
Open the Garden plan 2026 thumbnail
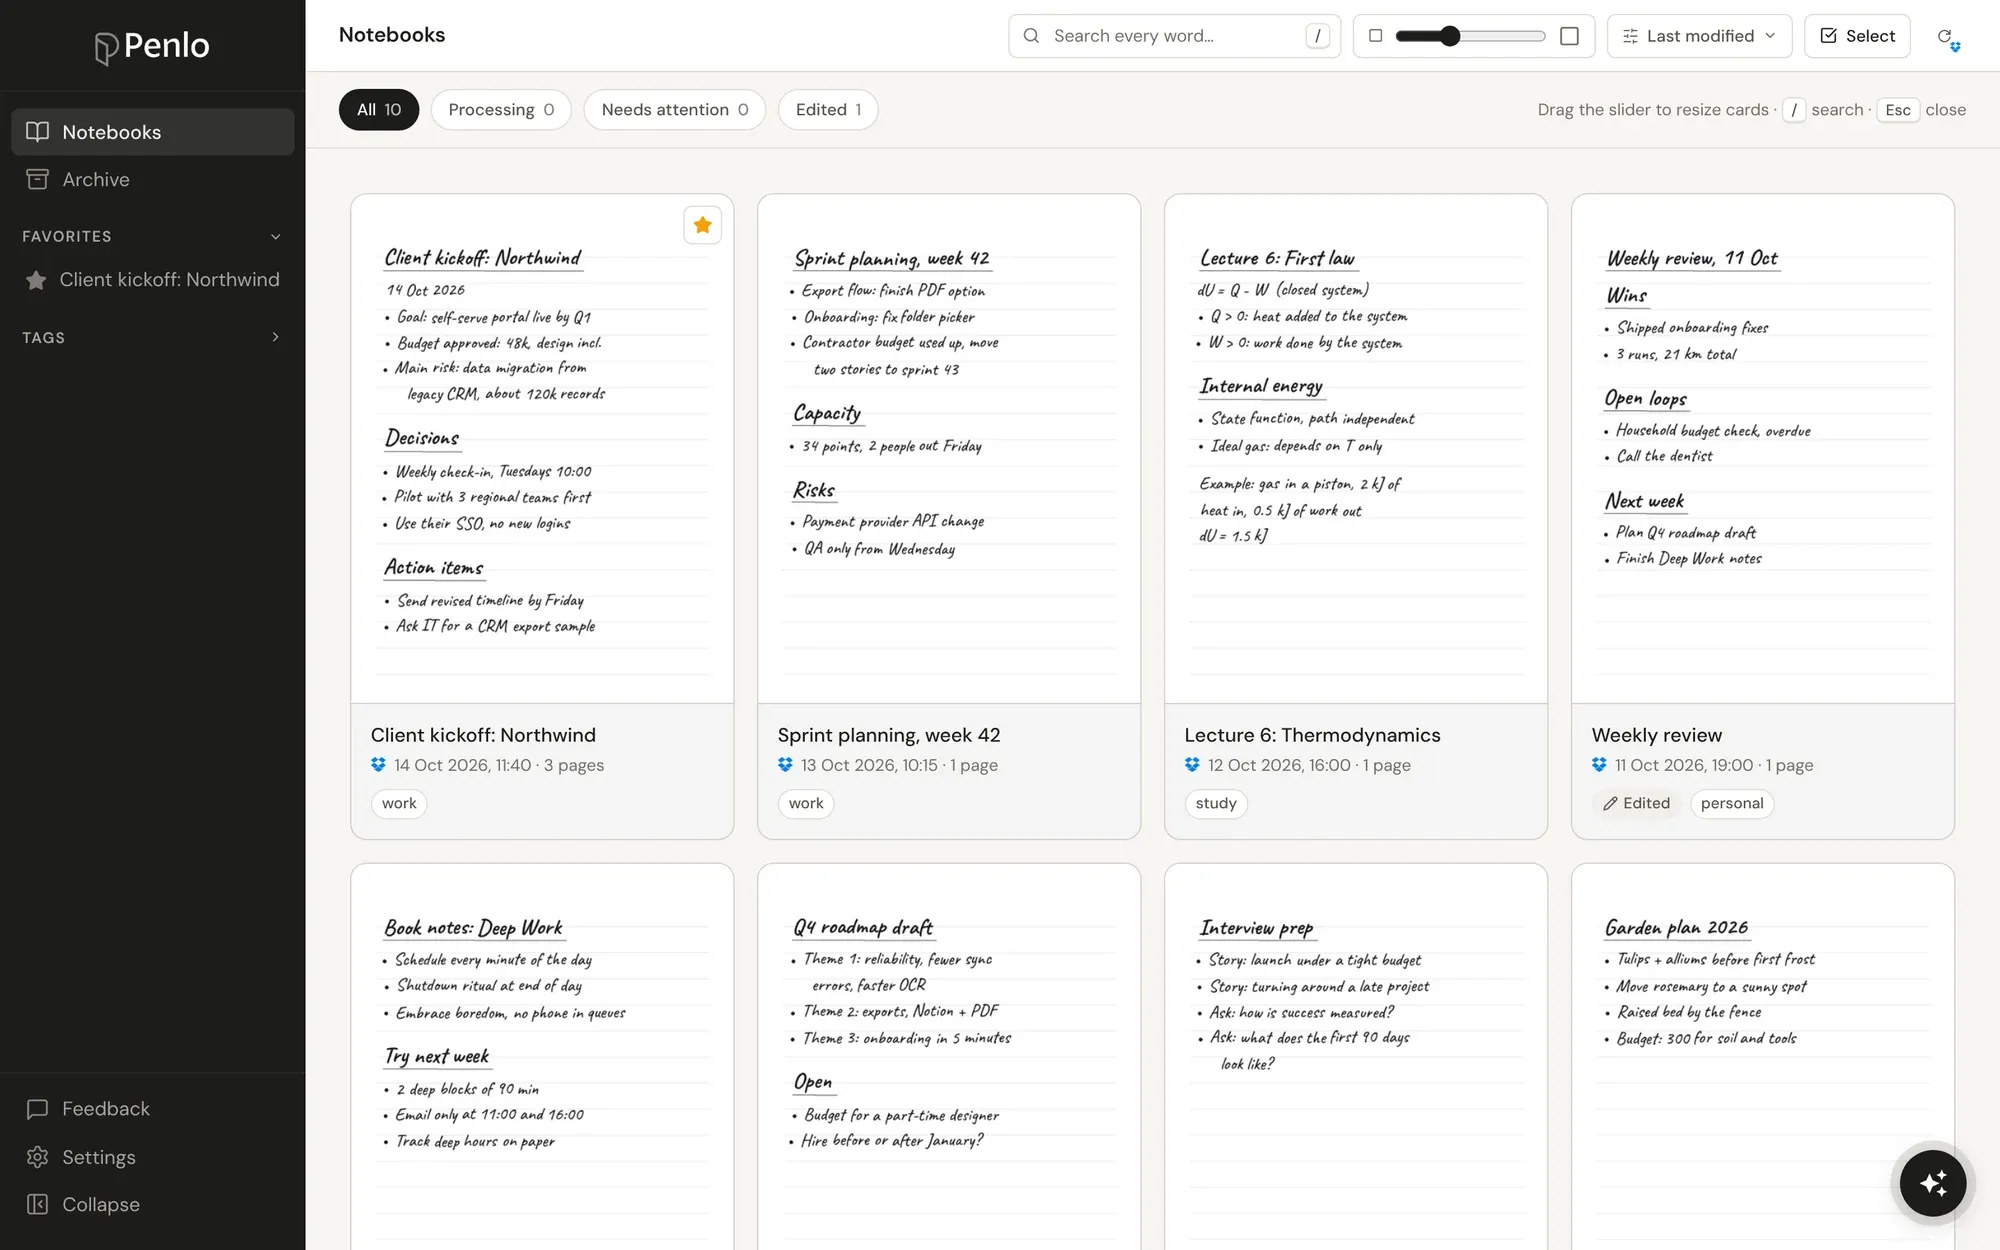coord(1763,1057)
